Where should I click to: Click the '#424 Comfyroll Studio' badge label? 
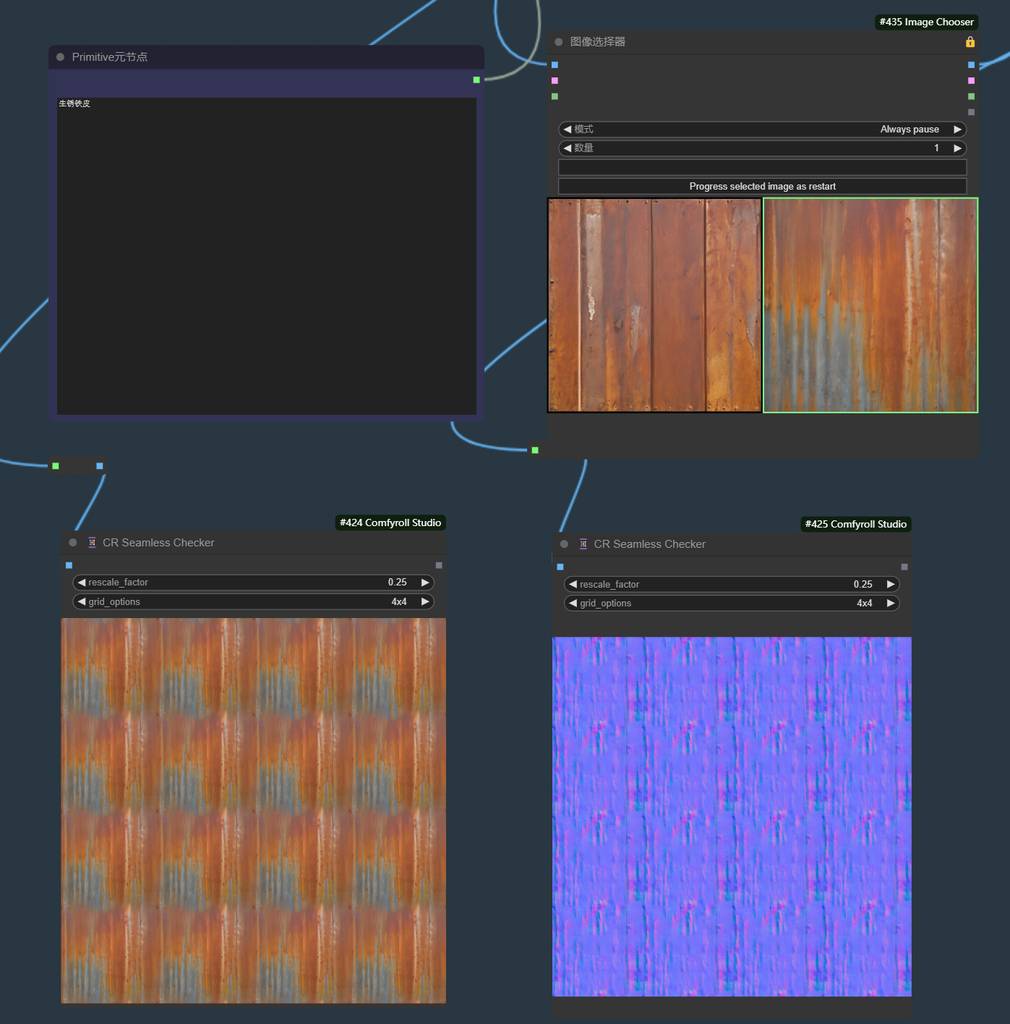pos(389,522)
